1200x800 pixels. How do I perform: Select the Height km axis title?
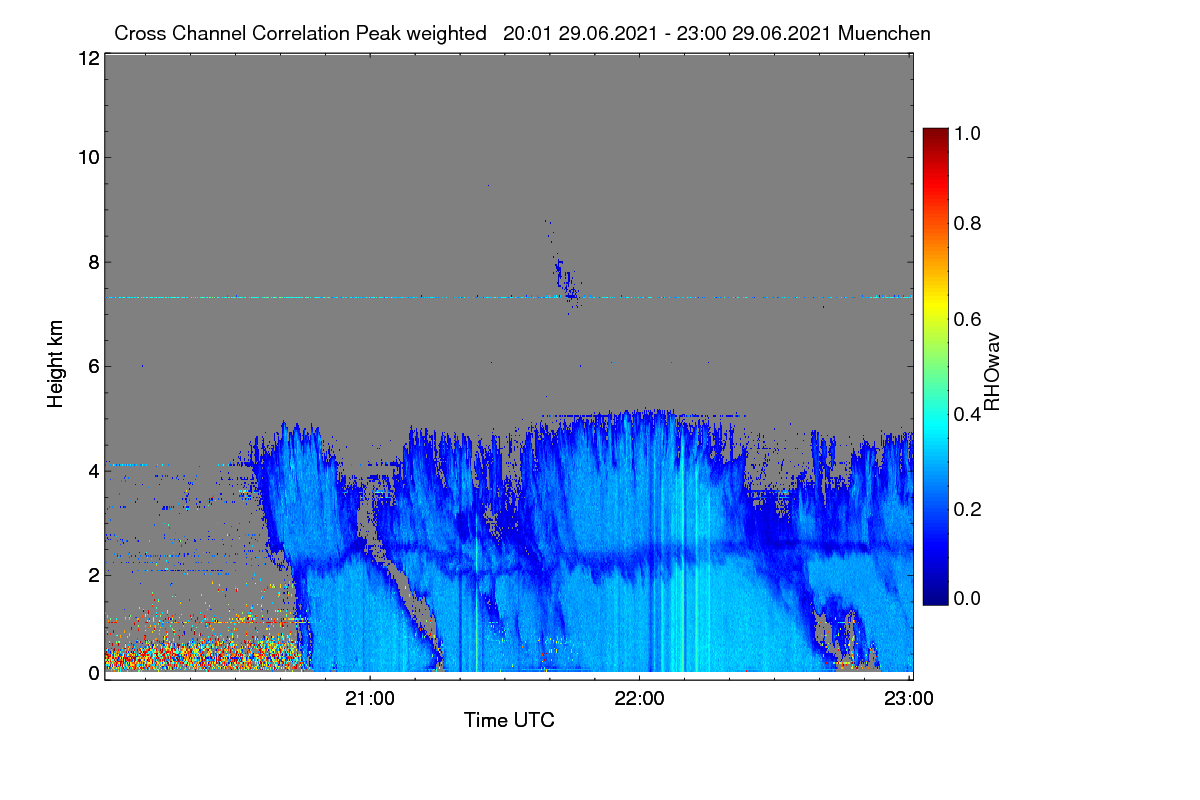tap(55, 363)
